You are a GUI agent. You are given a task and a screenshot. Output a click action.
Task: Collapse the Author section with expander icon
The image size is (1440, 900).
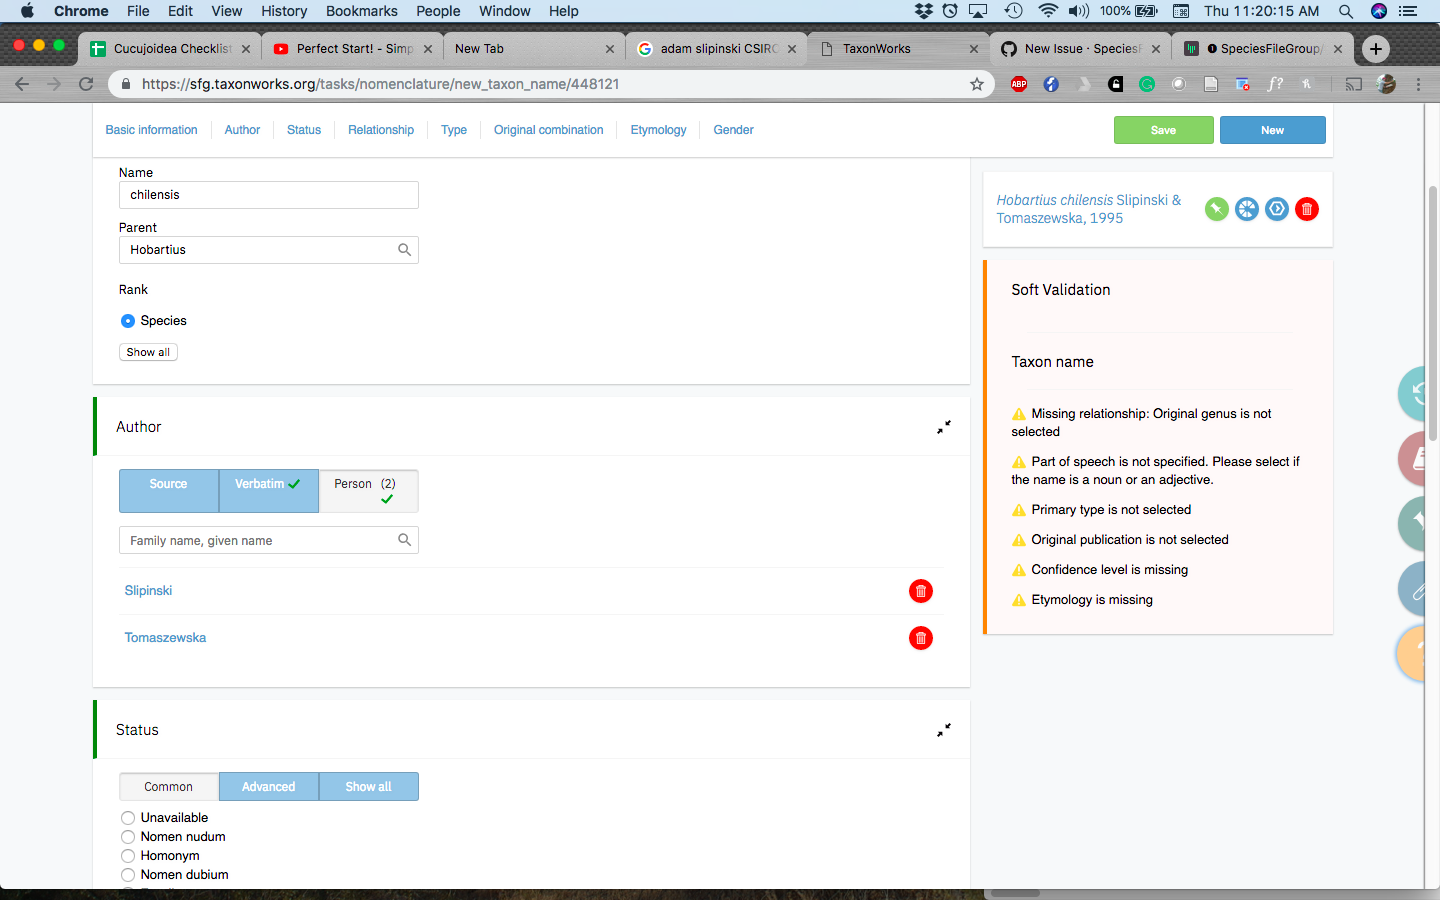click(x=943, y=427)
